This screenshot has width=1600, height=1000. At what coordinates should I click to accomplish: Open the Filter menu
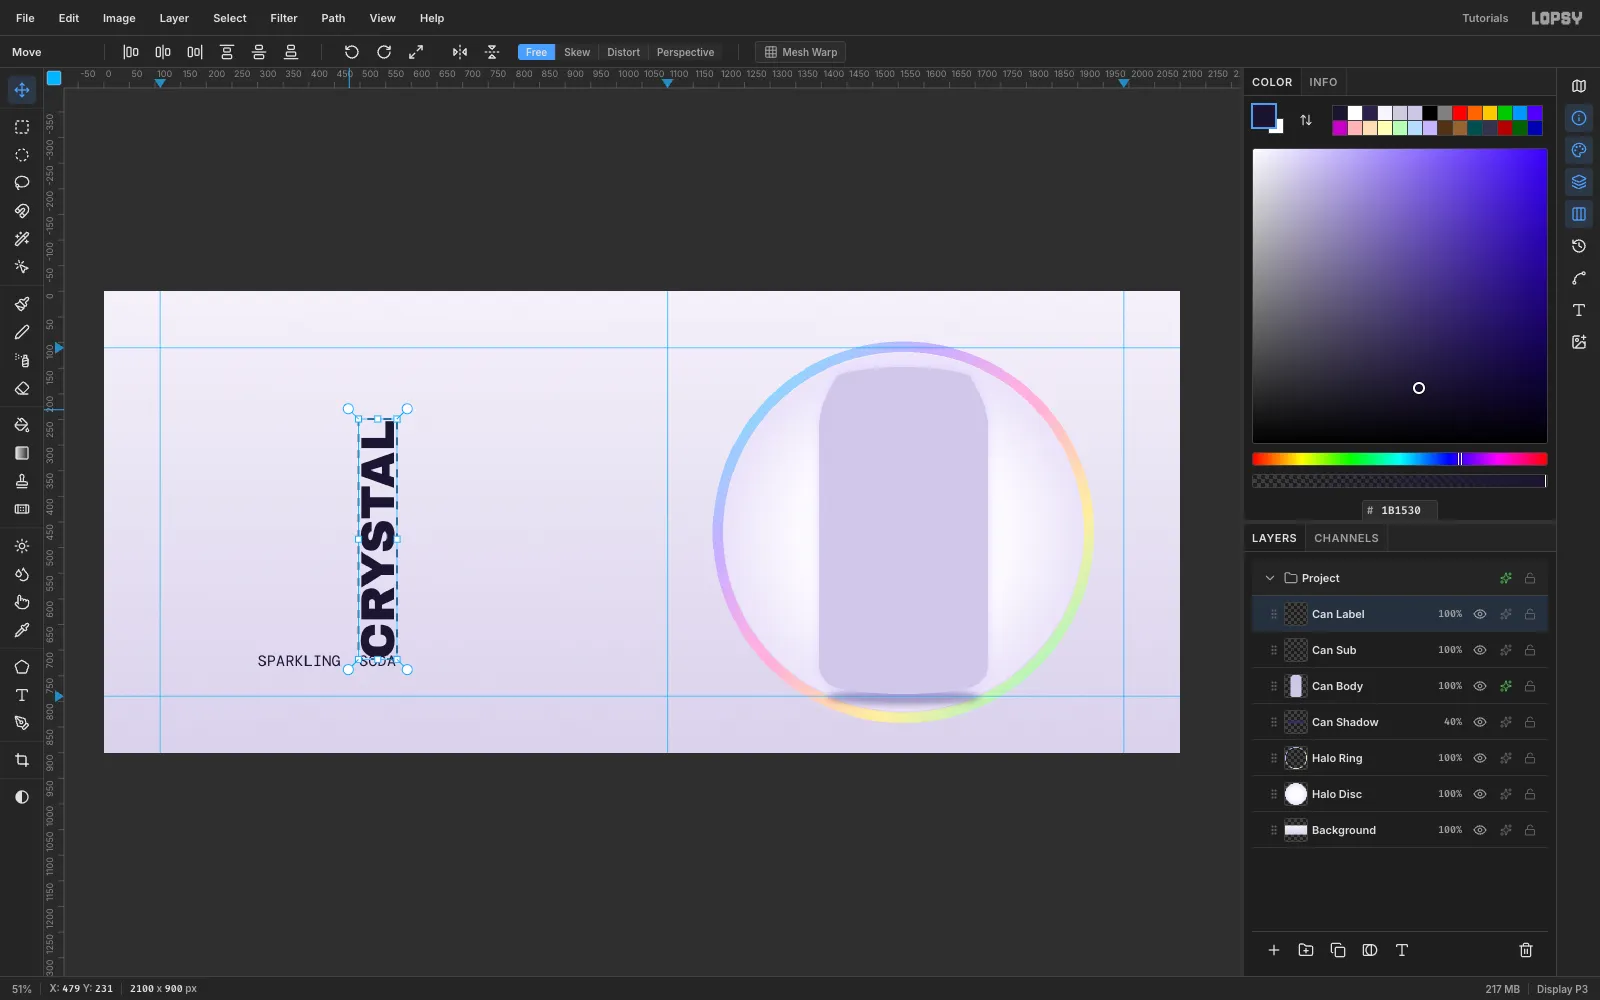pos(284,18)
